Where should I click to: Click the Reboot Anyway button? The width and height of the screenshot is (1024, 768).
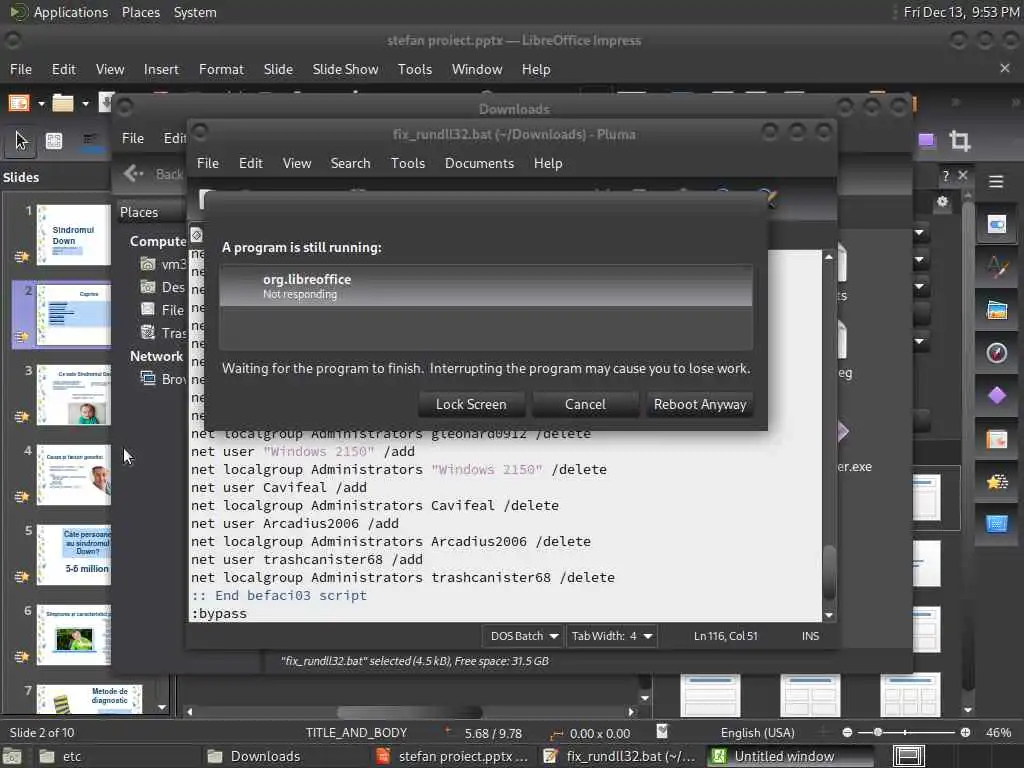(699, 404)
